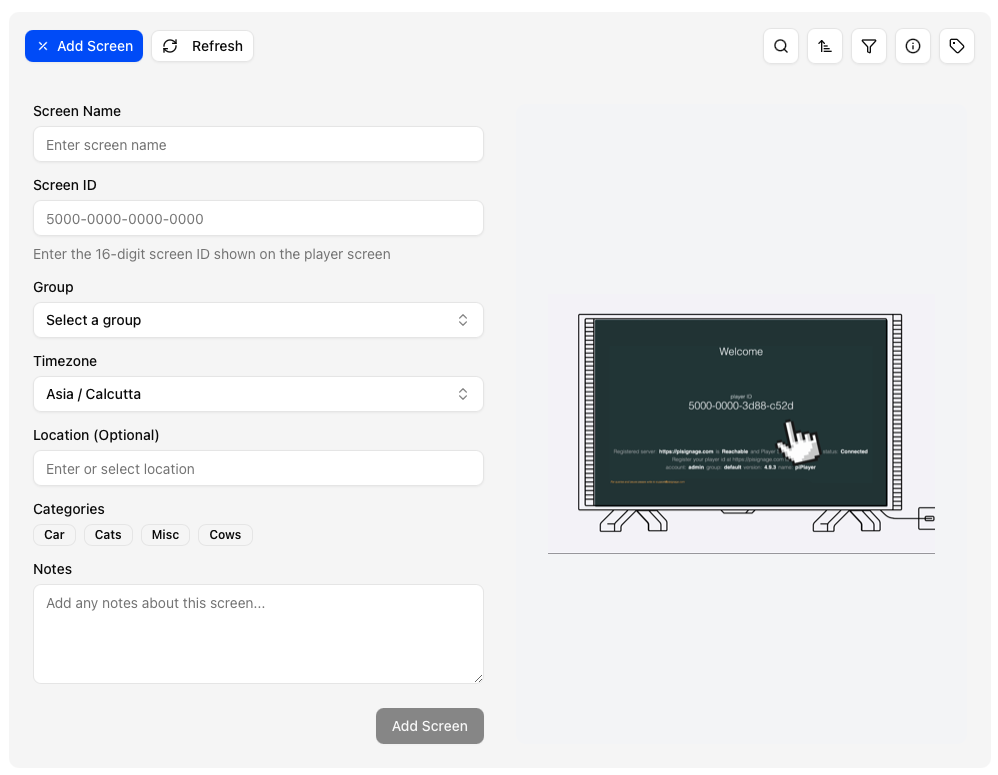Viewport: 998px width, 775px height.
Task: Toggle the Car category chip
Action: coord(54,535)
